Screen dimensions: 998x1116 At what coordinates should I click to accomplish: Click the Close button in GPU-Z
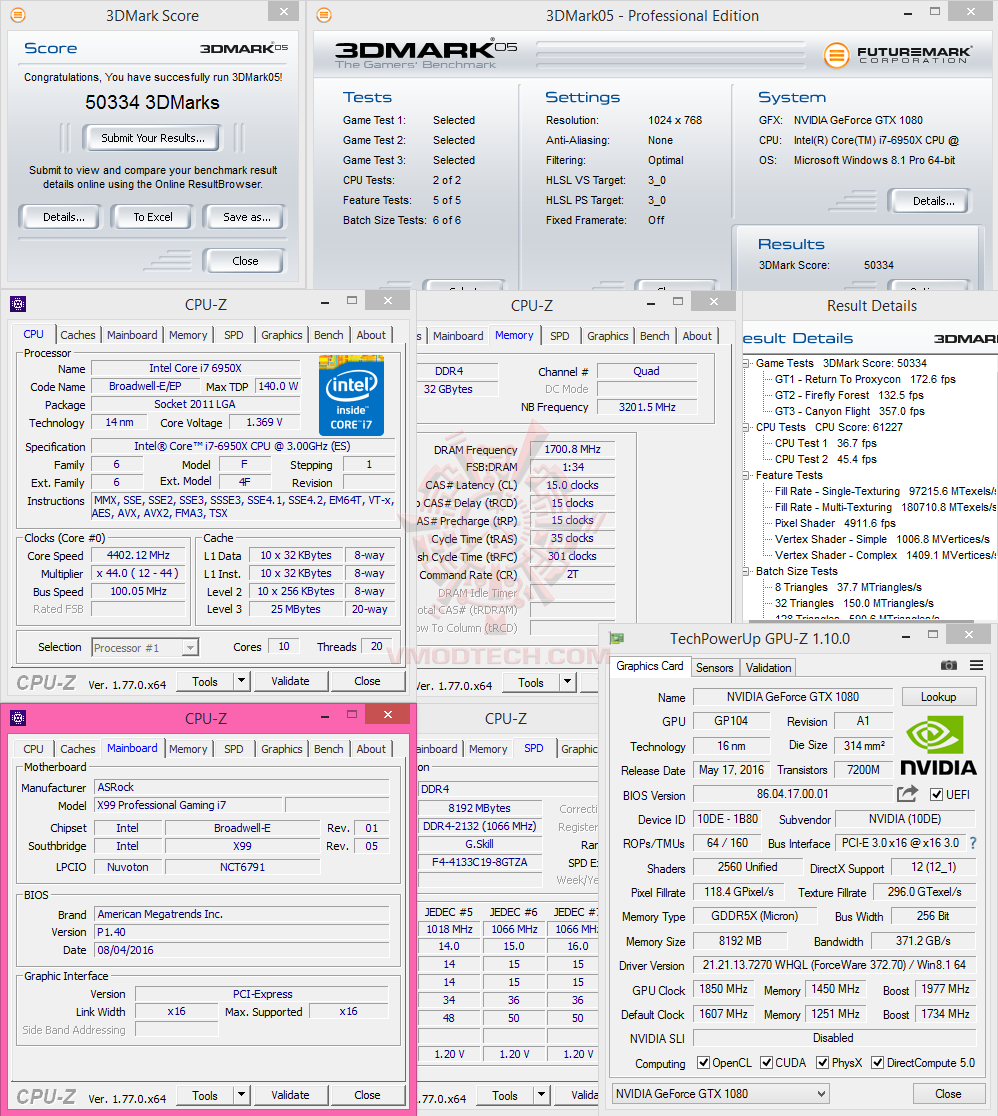coord(947,1094)
